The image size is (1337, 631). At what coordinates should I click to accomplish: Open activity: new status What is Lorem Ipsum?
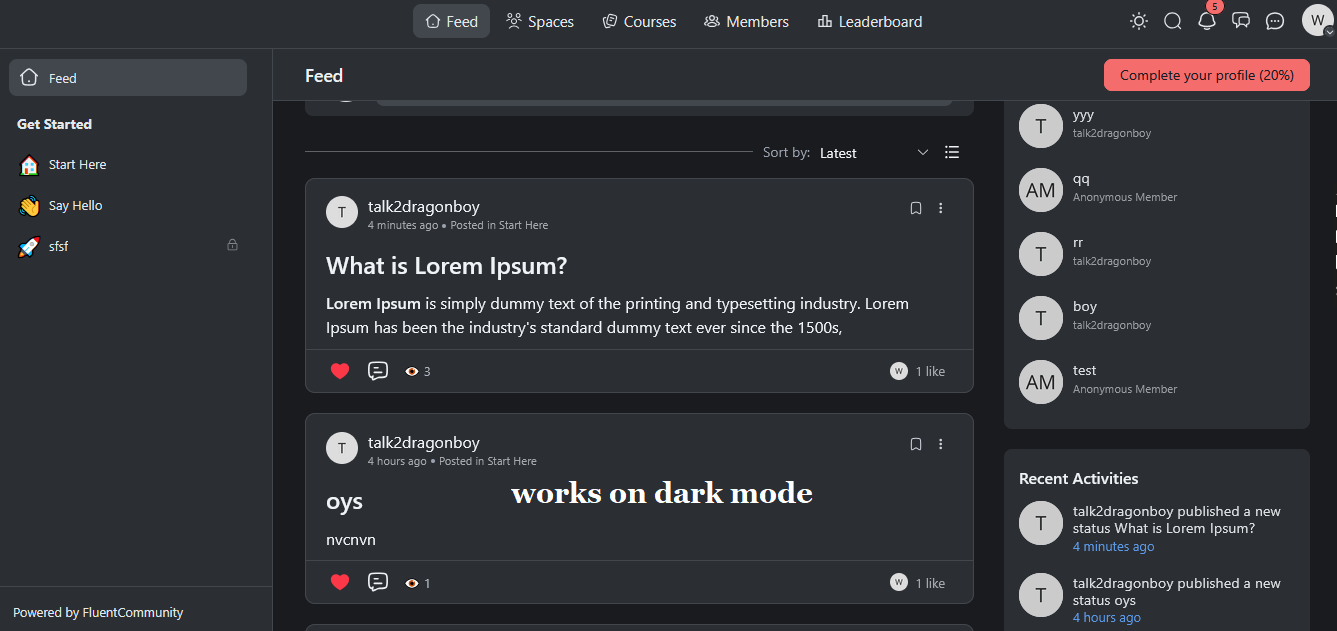(1177, 520)
